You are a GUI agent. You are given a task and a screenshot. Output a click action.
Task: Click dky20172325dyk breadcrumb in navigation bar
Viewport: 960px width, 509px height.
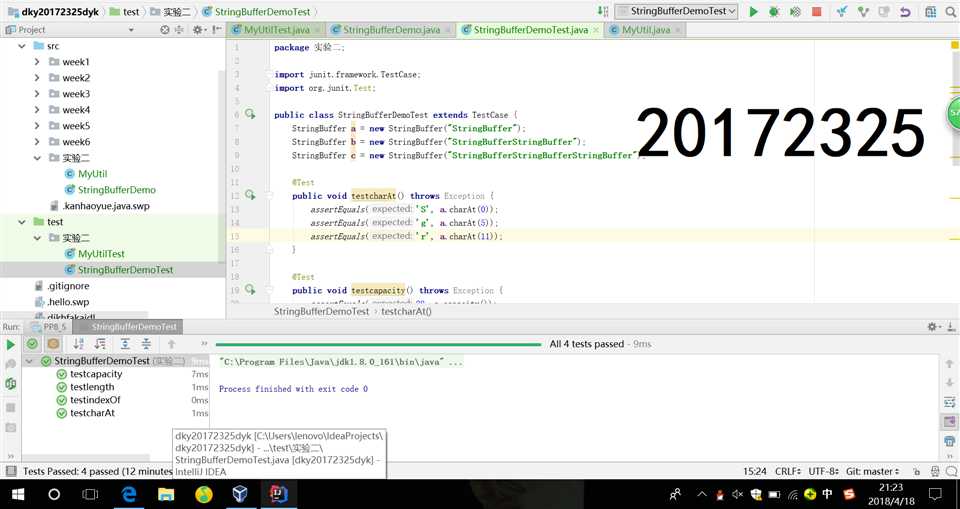pos(53,12)
